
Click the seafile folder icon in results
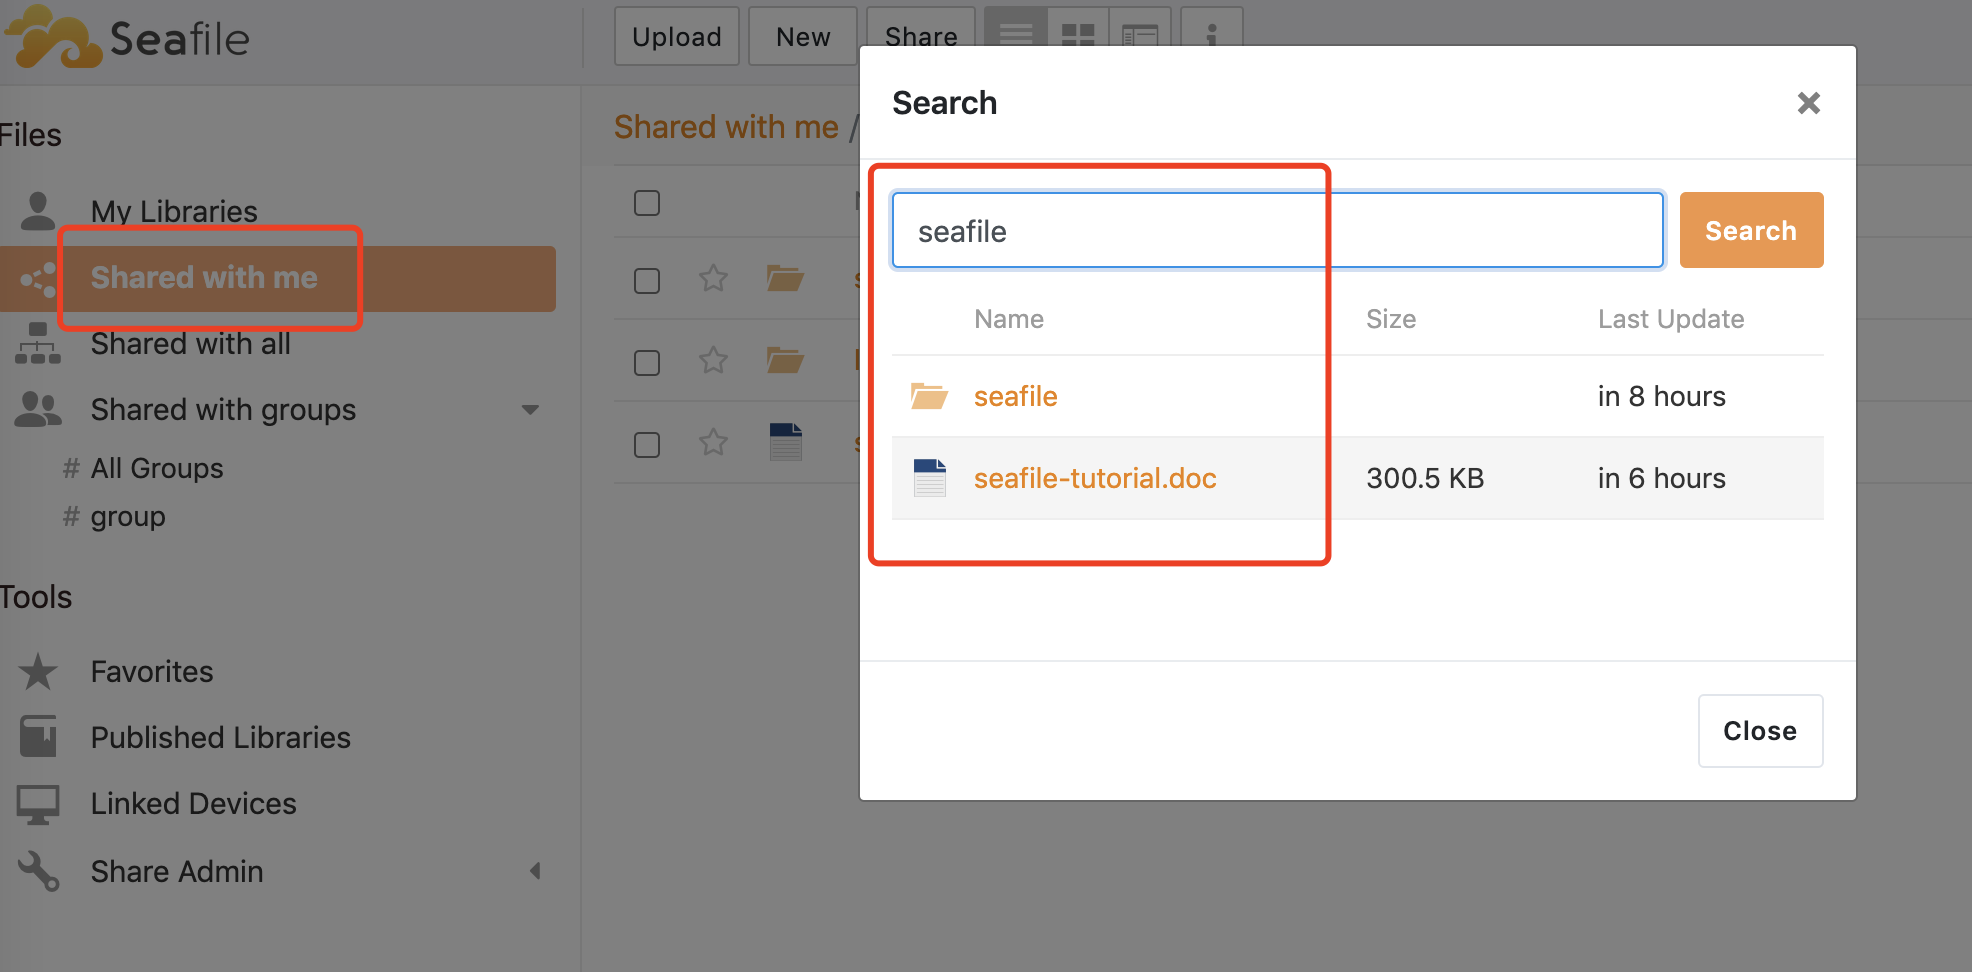coord(929,397)
